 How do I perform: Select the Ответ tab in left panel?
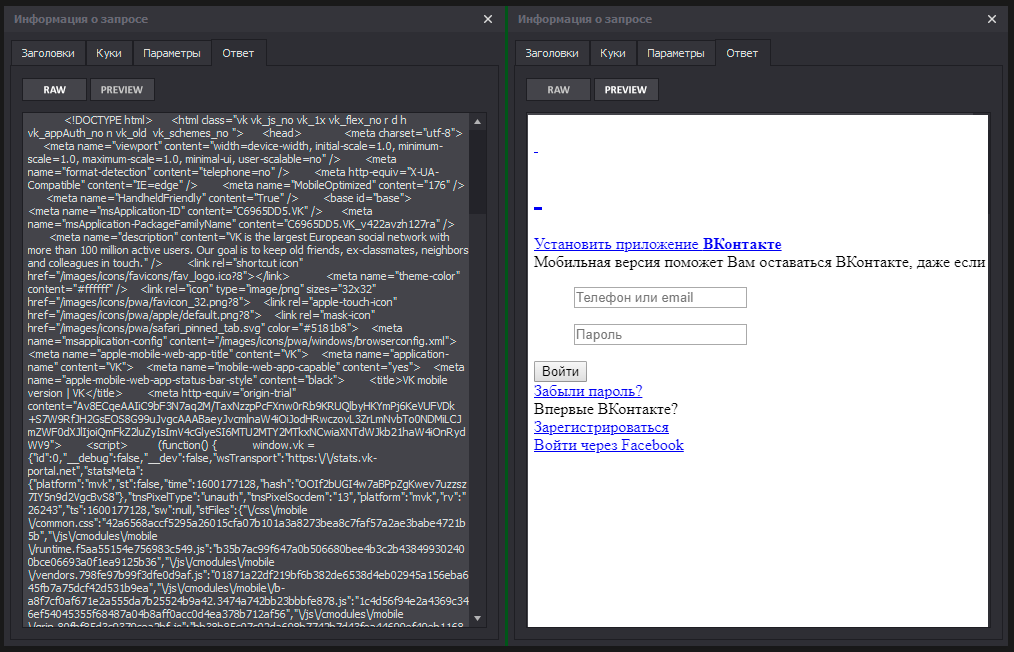238,53
